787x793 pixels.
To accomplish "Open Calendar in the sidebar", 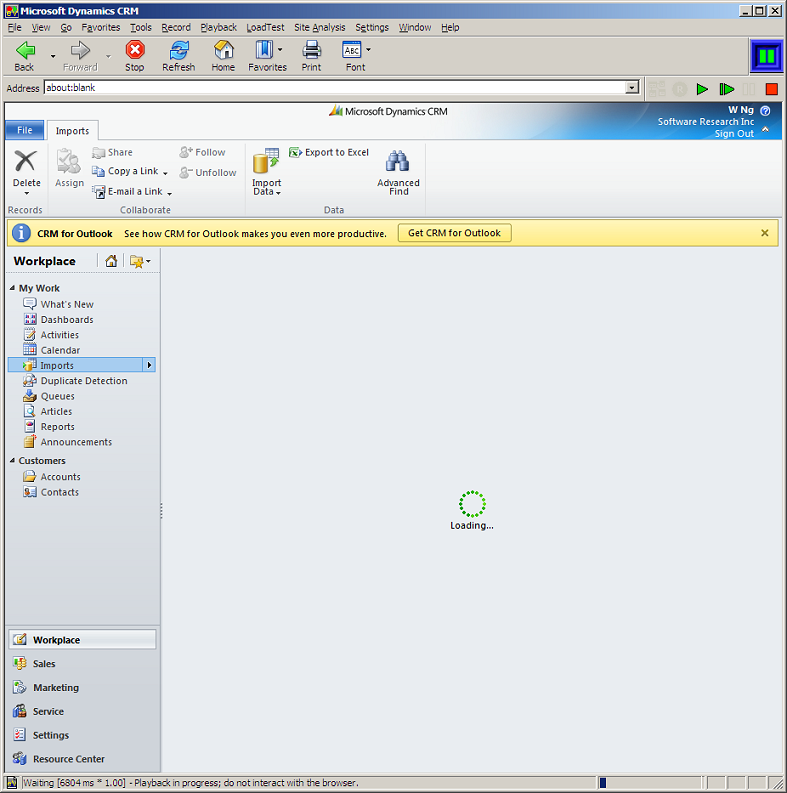I will pyautogui.click(x=60, y=350).
